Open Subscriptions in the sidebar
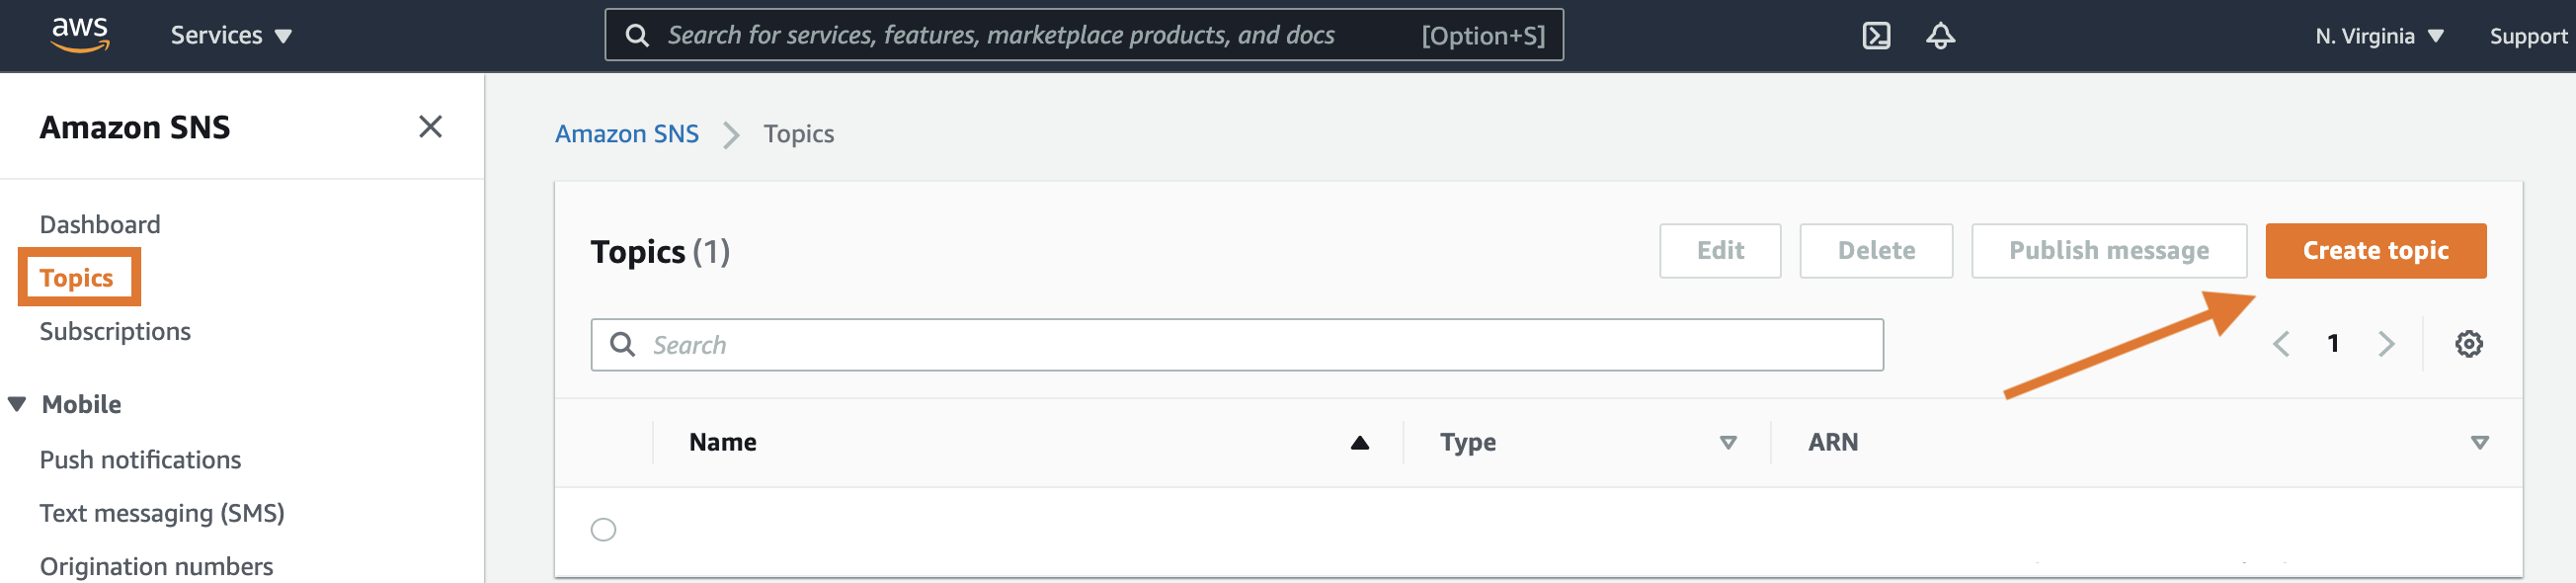 tap(115, 331)
